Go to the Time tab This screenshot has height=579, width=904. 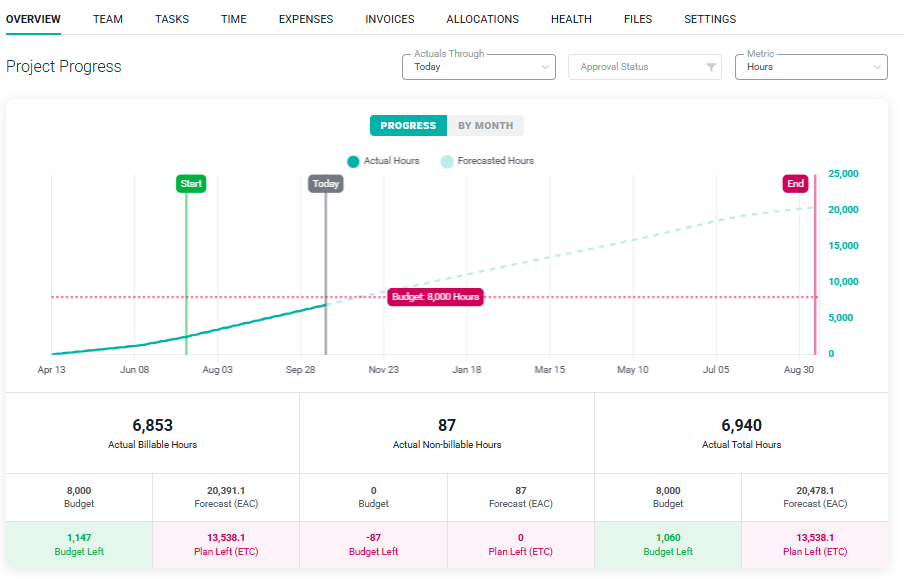233,19
